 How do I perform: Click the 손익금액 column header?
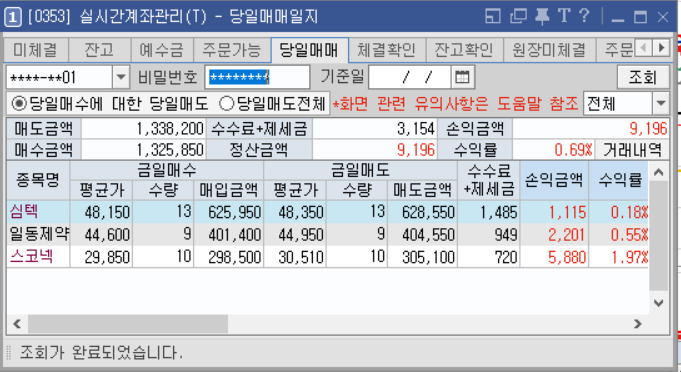554,180
